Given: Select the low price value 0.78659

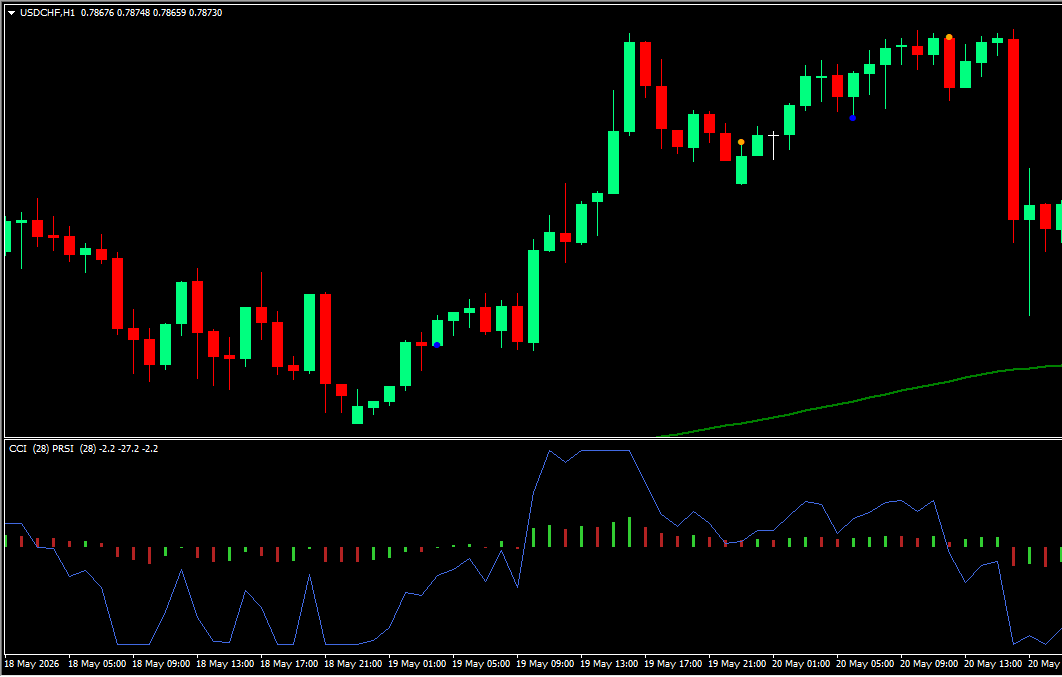Looking at the screenshot, I should [169, 13].
